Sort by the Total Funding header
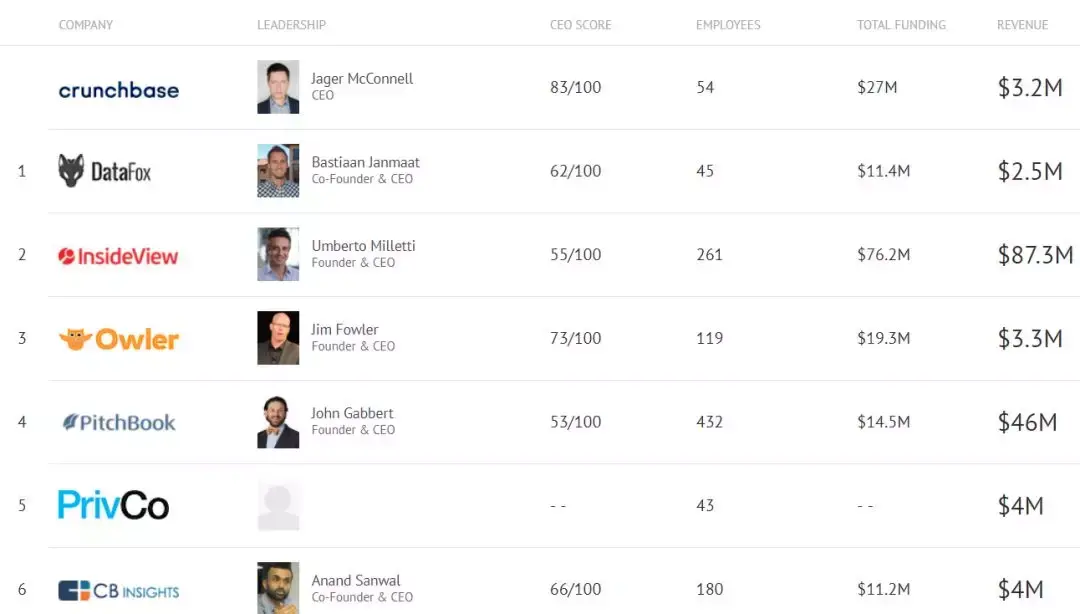The image size is (1080, 614). tap(901, 25)
